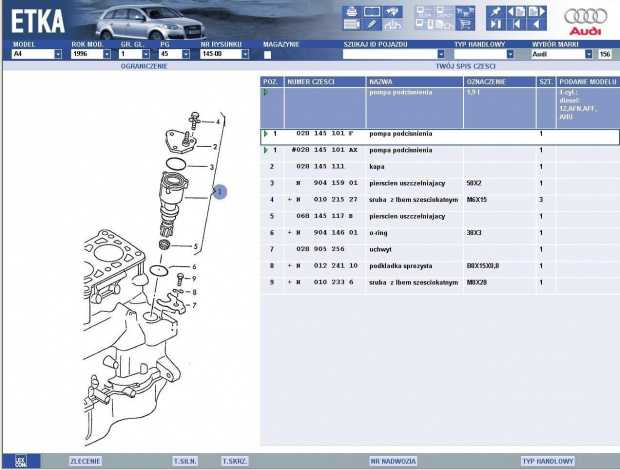Click the OZNACZENIE column header
This screenshot has width=620, height=470.
point(500,82)
